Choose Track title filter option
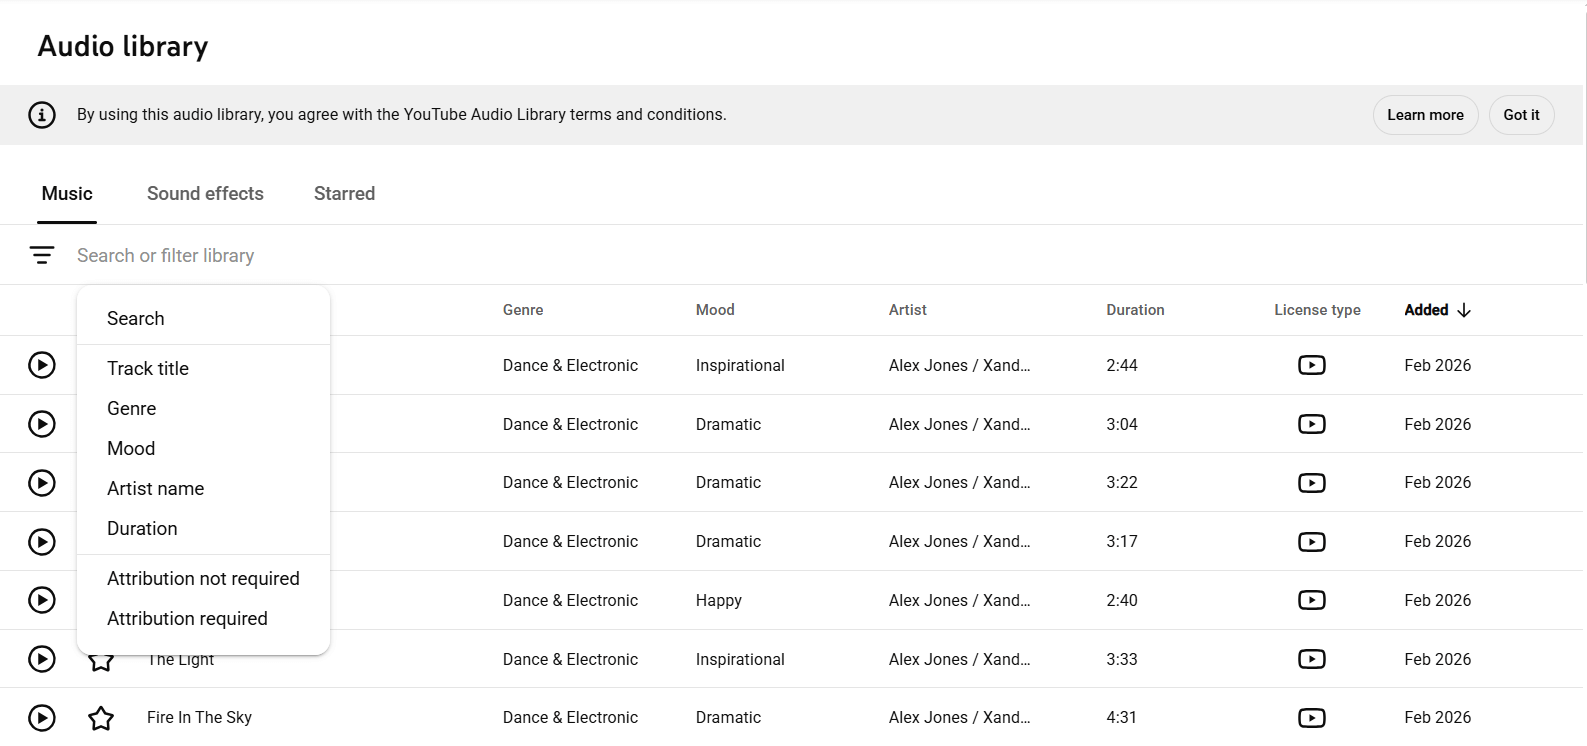The width and height of the screenshot is (1587, 746). coord(203,368)
